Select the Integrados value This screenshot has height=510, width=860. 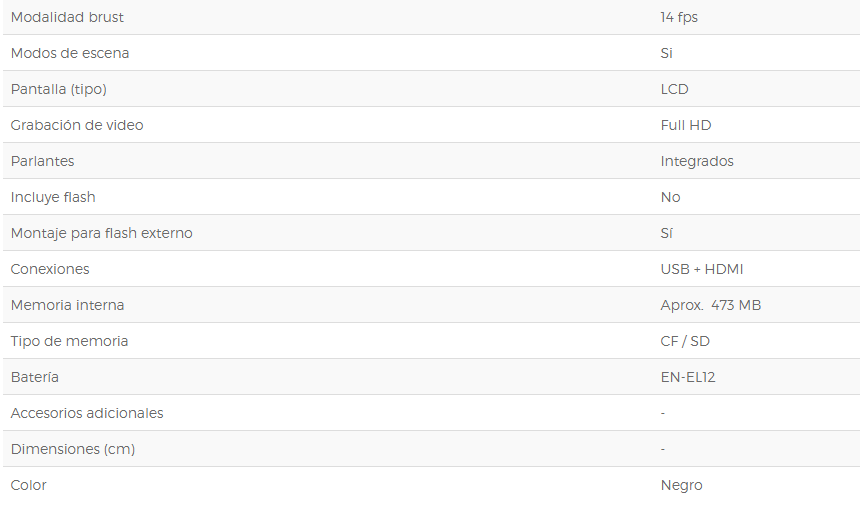coord(697,162)
